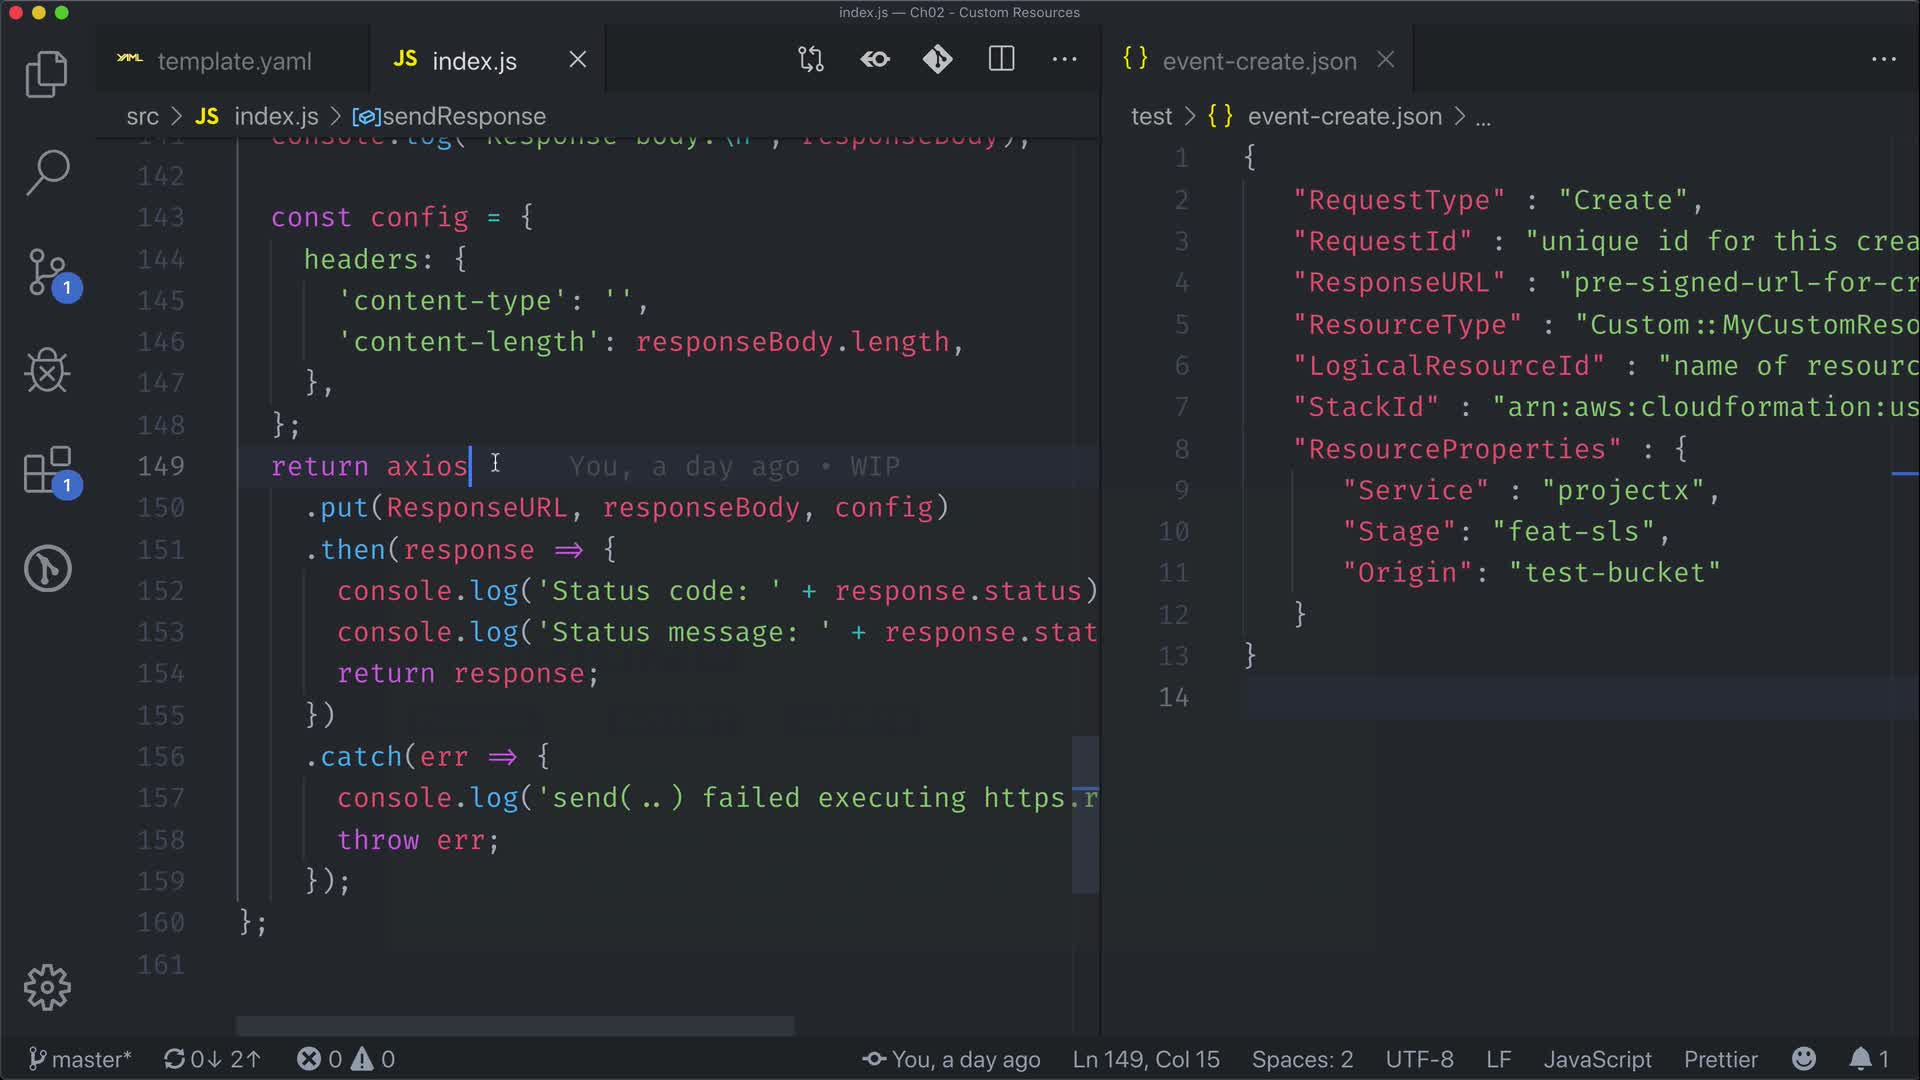Open right editor More Actions ellipsis
The height and width of the screenshot is (1080, 1920).
point(1883,60)
